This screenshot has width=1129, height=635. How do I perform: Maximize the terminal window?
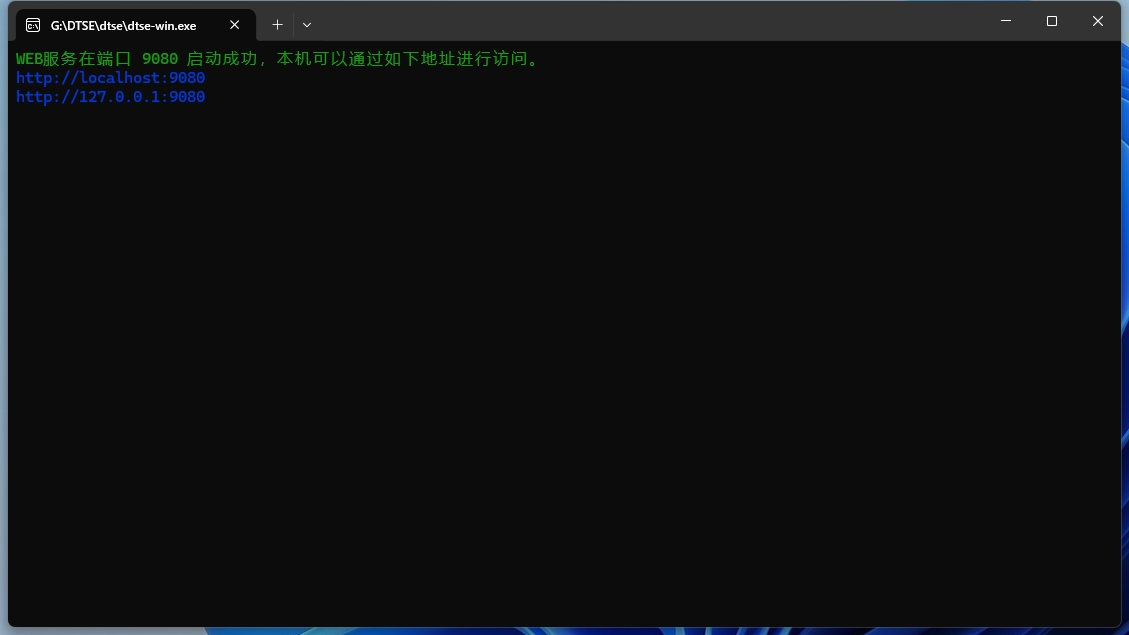[x=1052, y=21]
